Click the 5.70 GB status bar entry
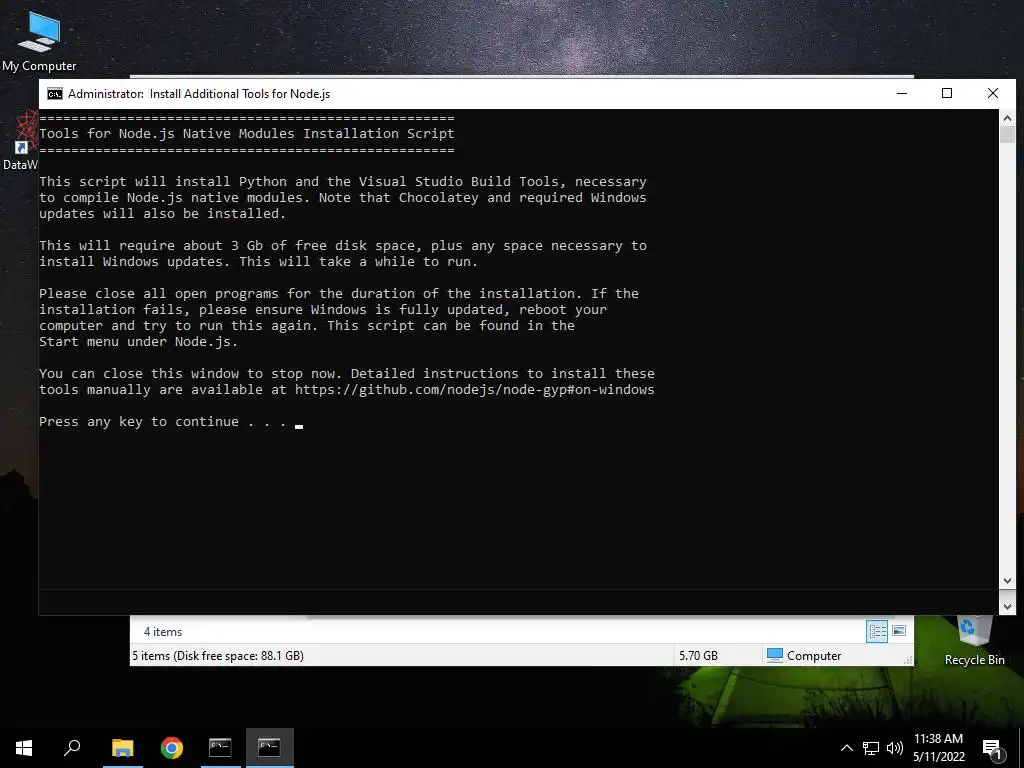 [698, 655]
